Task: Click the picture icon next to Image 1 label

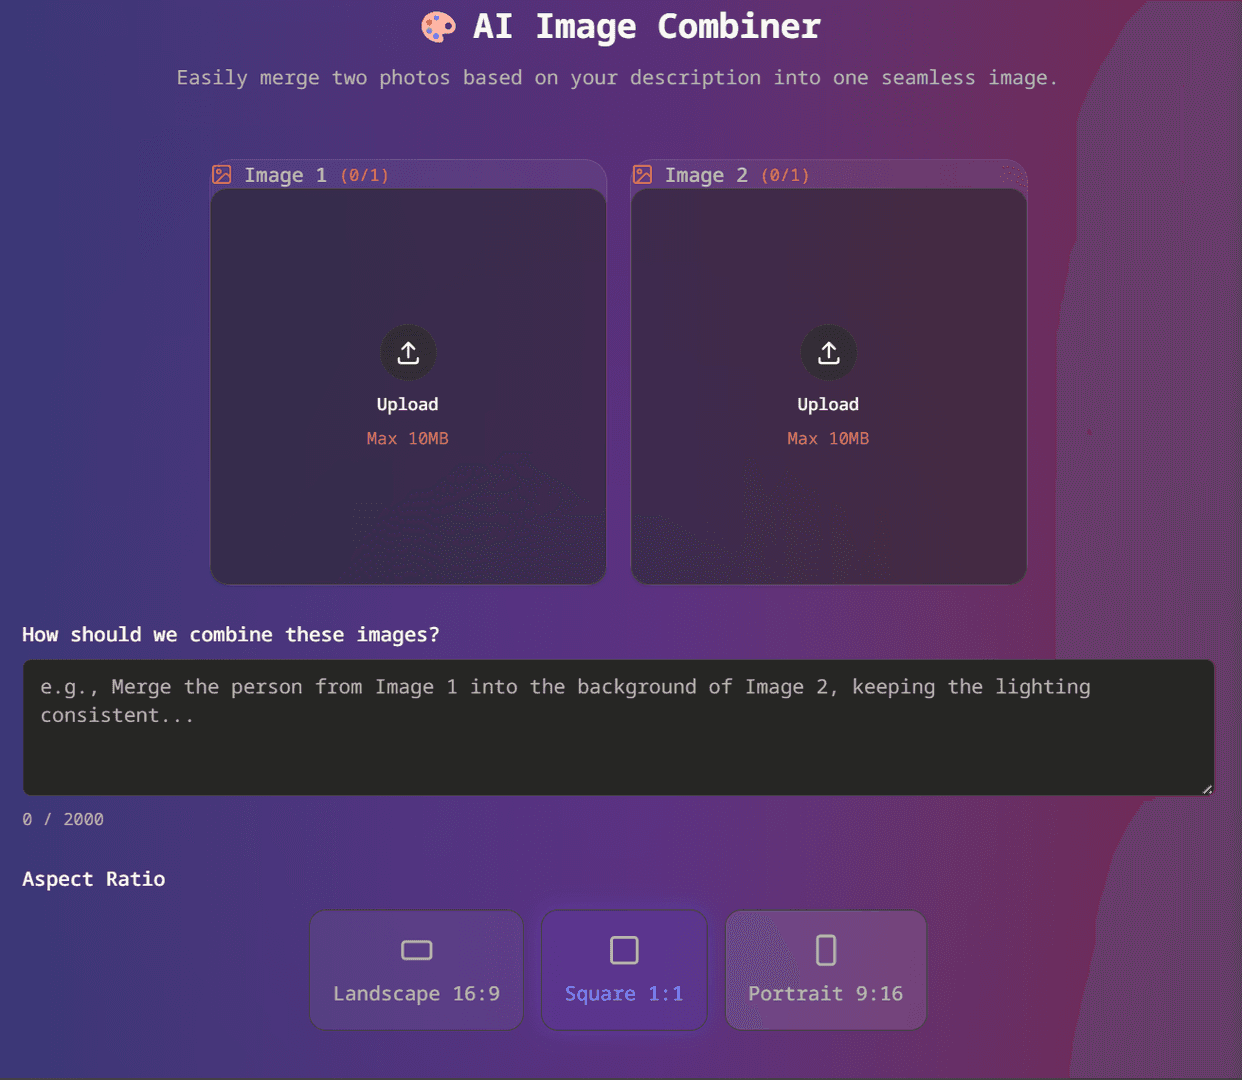Action: click(x=222, y=175)
